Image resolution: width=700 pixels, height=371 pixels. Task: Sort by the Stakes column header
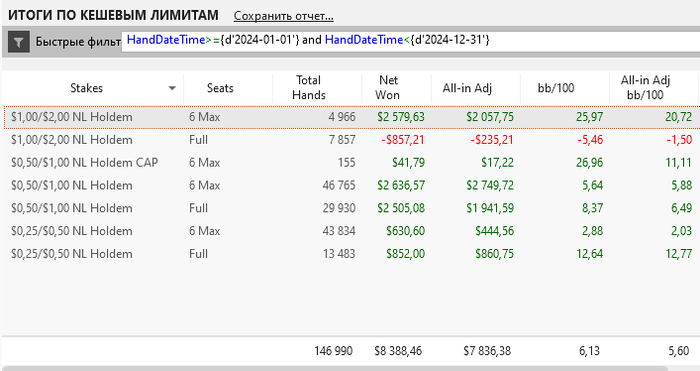pyautogui.click(x=87, y=88)
